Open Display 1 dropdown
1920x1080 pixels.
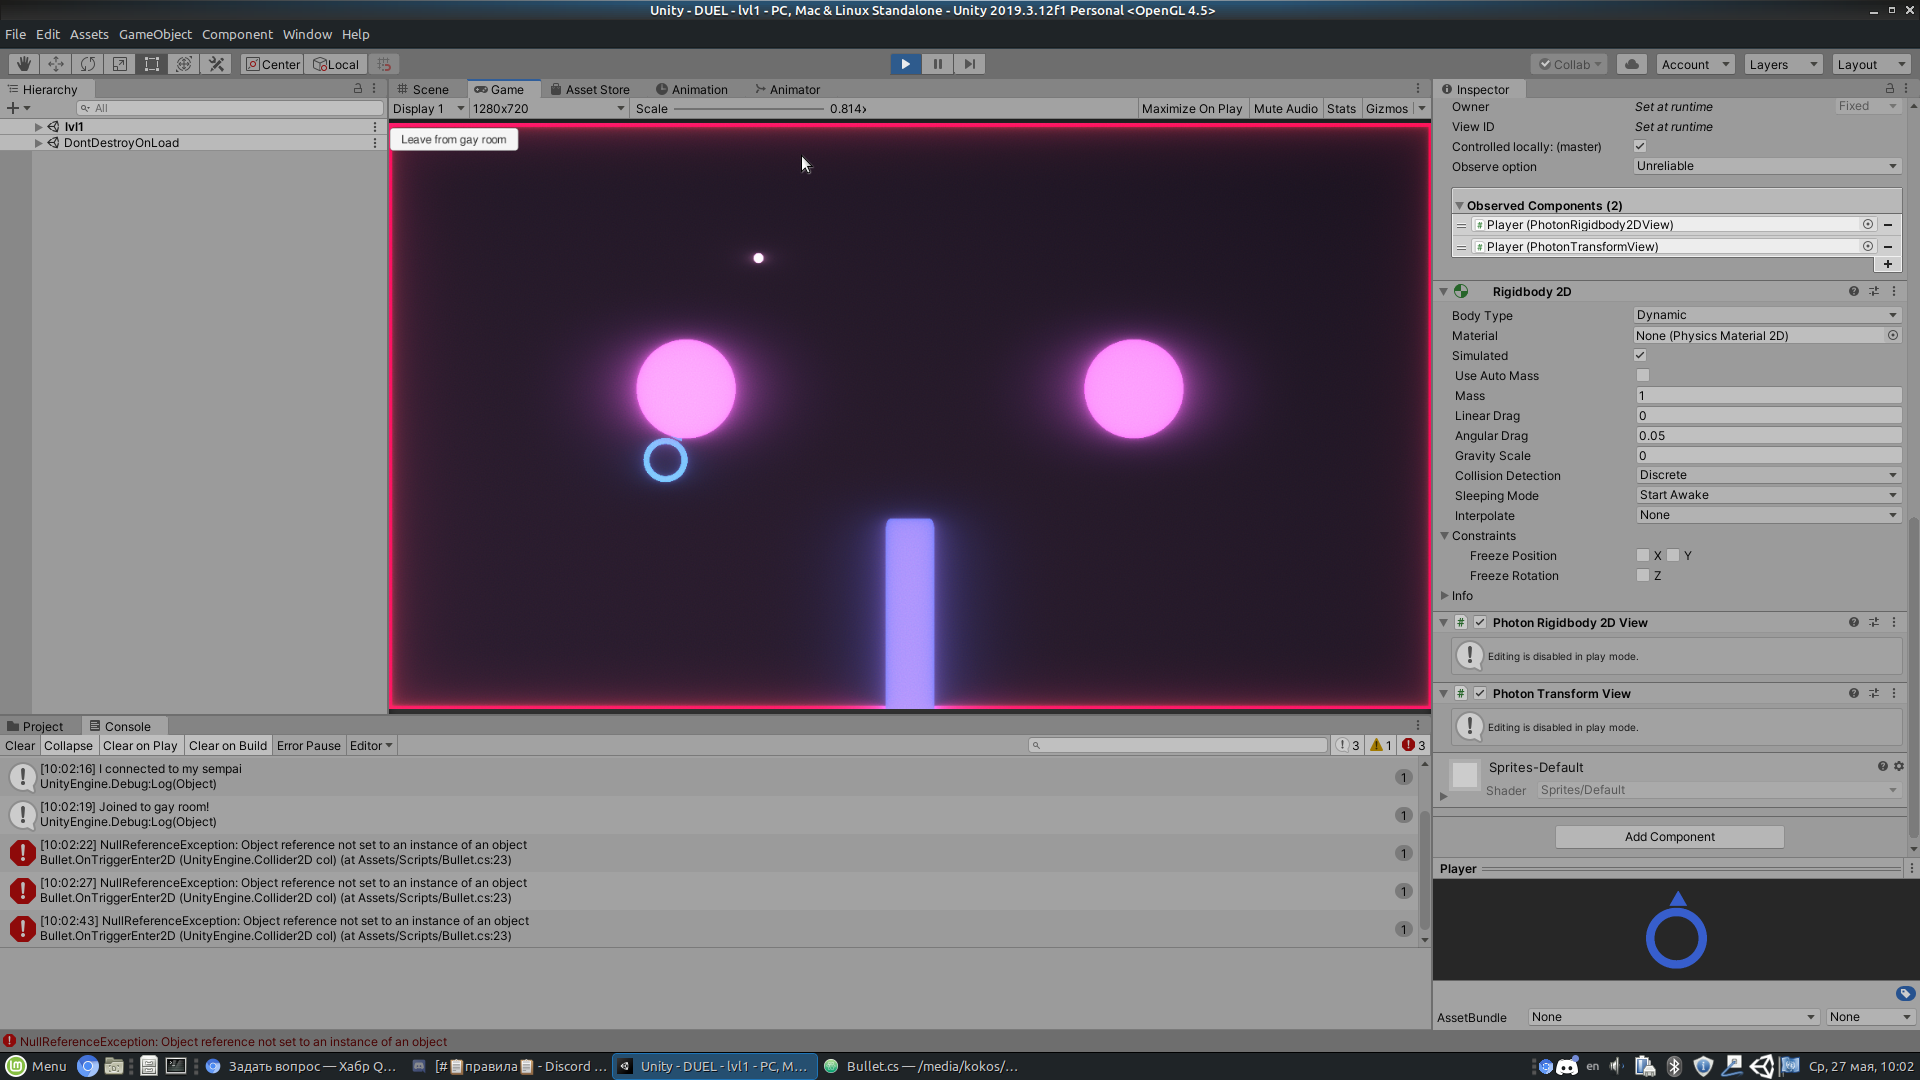click(429, 108)
